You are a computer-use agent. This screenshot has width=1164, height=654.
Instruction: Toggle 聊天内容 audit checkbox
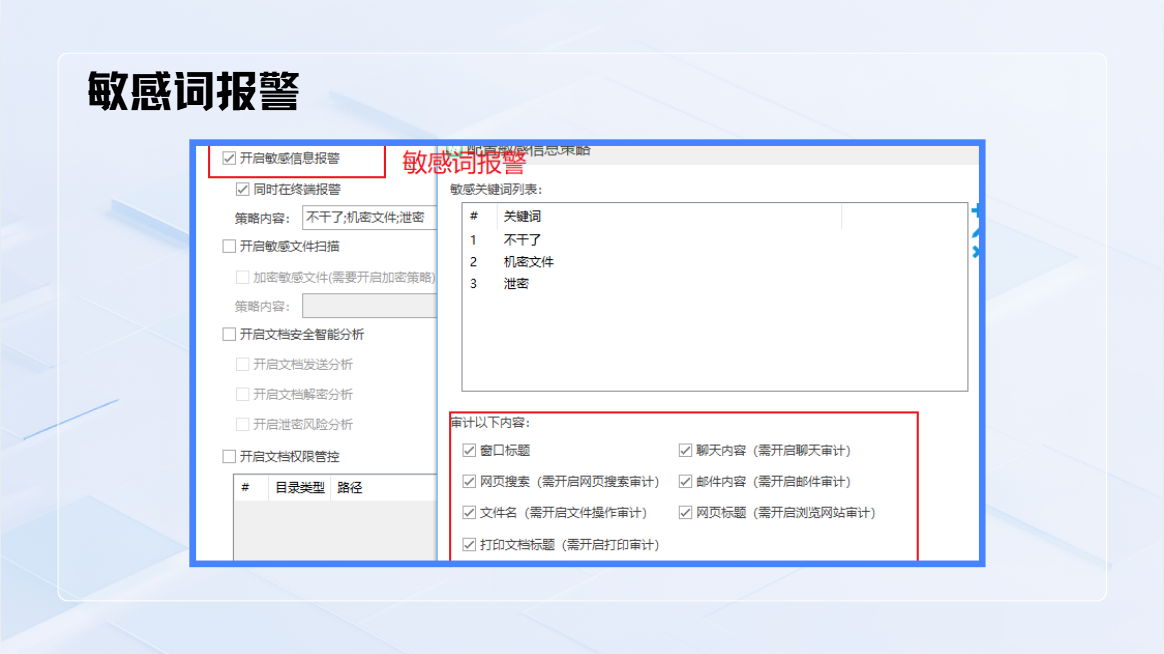tap(685, 451)
